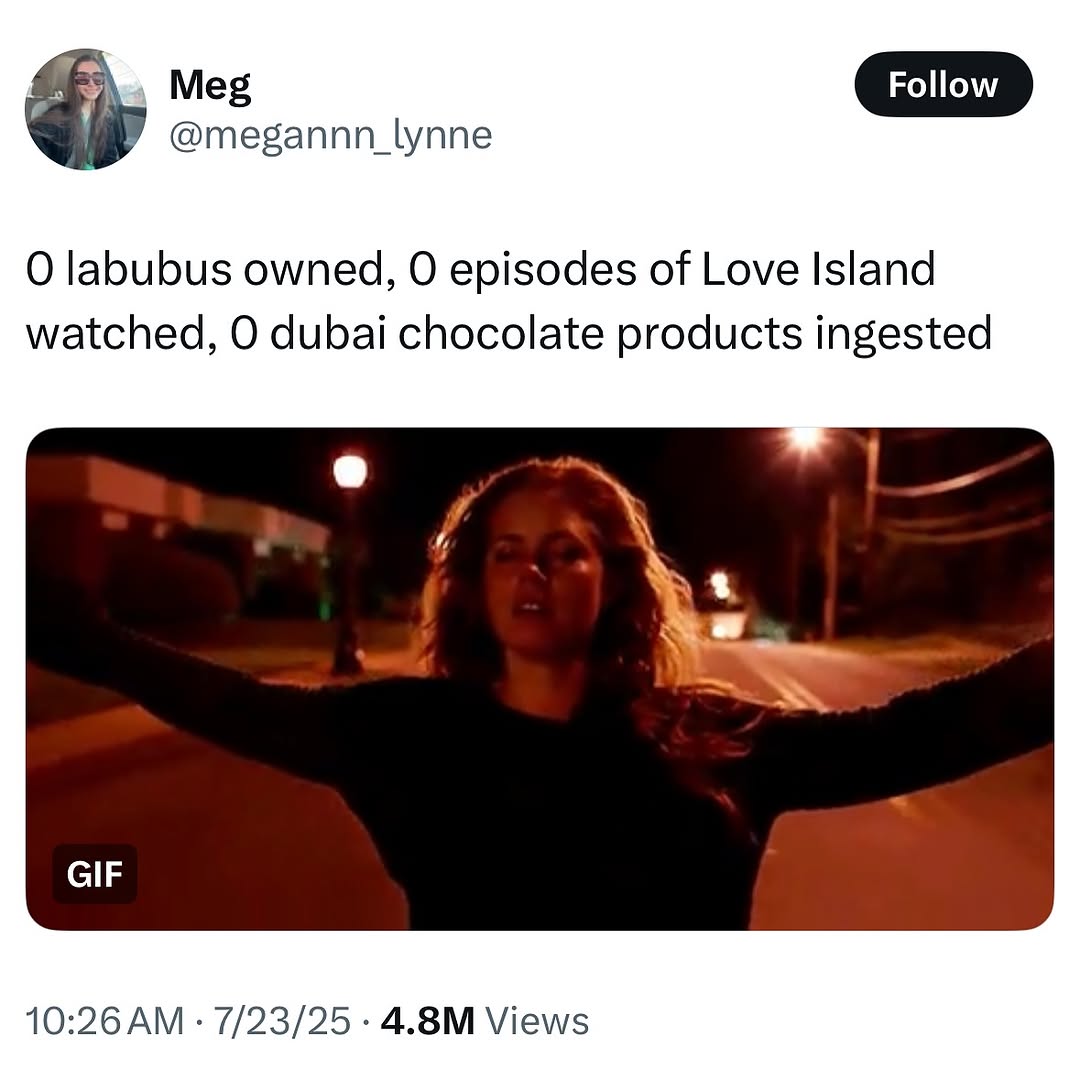Open the 10:26 AM timestamp
1080x1080 pixels.
[105, 1021]
